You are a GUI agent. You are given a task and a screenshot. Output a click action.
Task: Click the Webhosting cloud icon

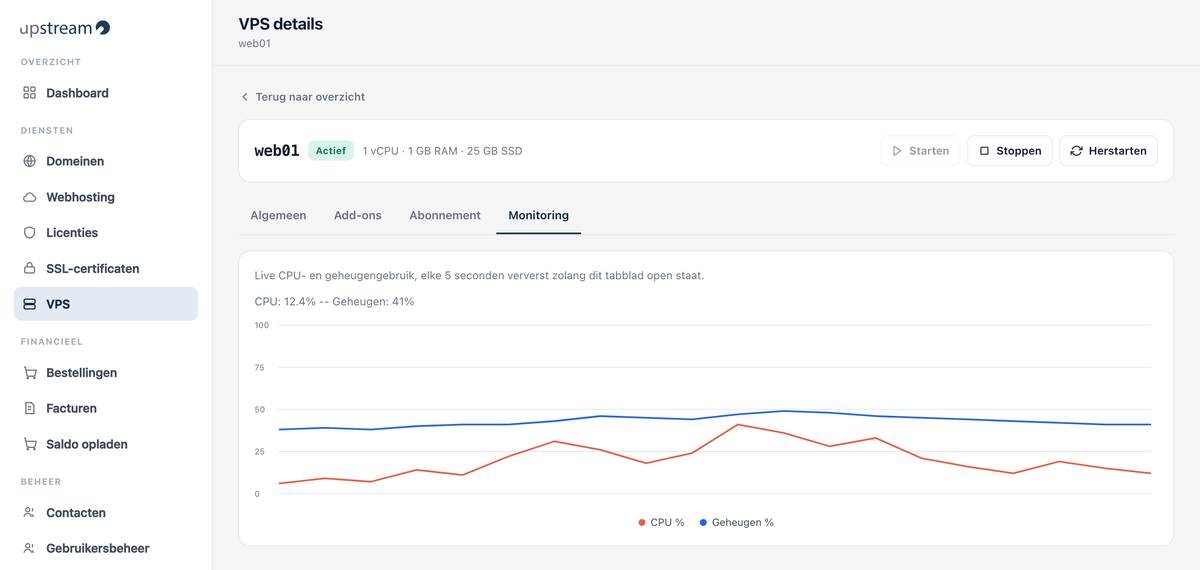tap(29, 197)
